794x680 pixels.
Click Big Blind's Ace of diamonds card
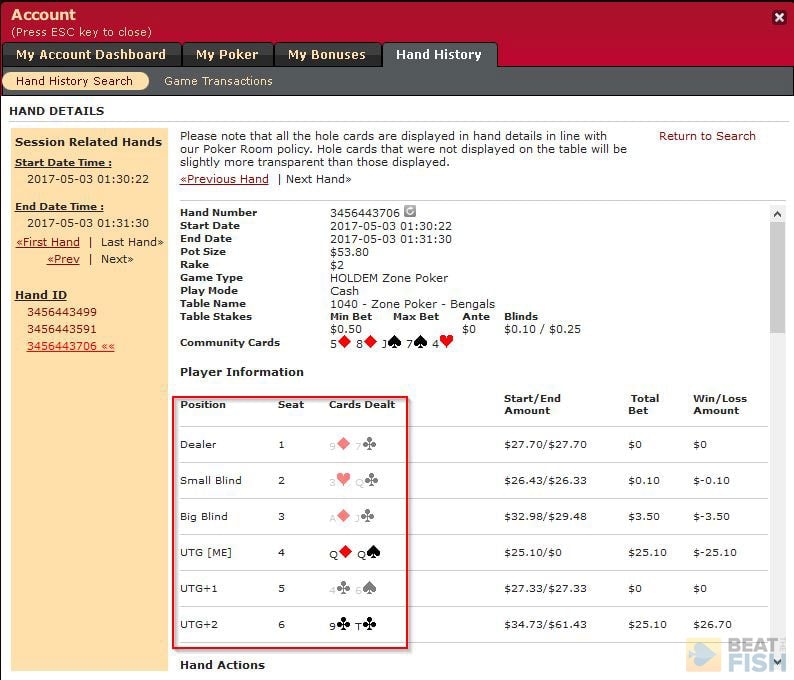coord(340,516)
